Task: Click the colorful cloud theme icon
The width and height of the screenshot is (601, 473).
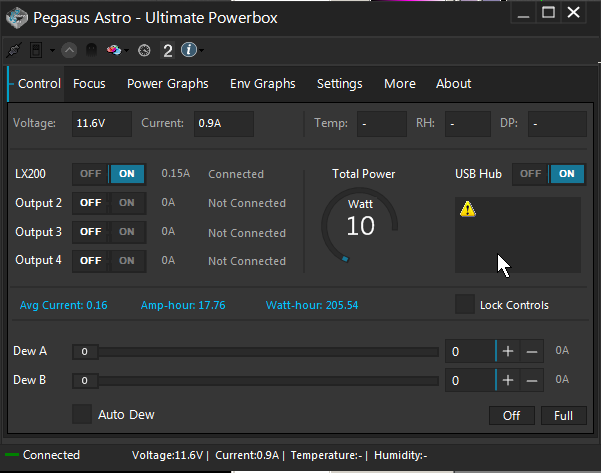Action: (x=114, y=50)
